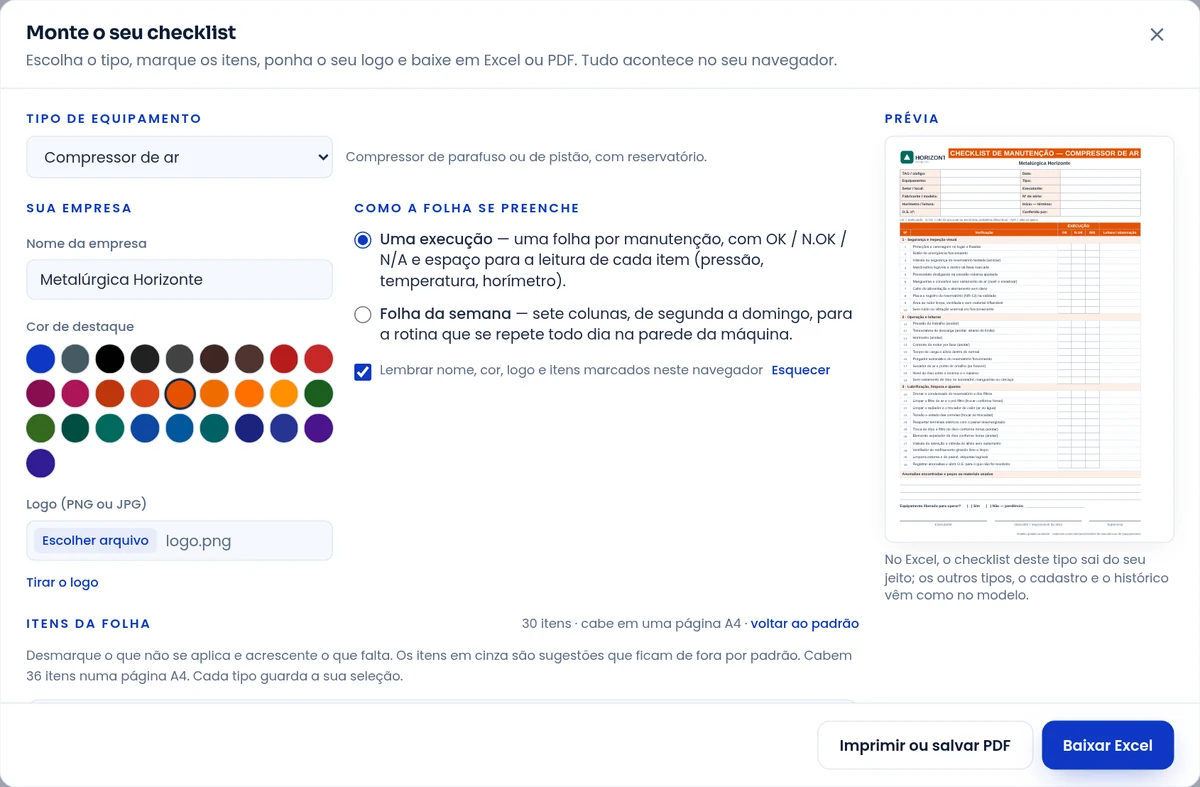Click the checklist preview thumbnail
The image size is (1200, 787).
(1029, 339)
